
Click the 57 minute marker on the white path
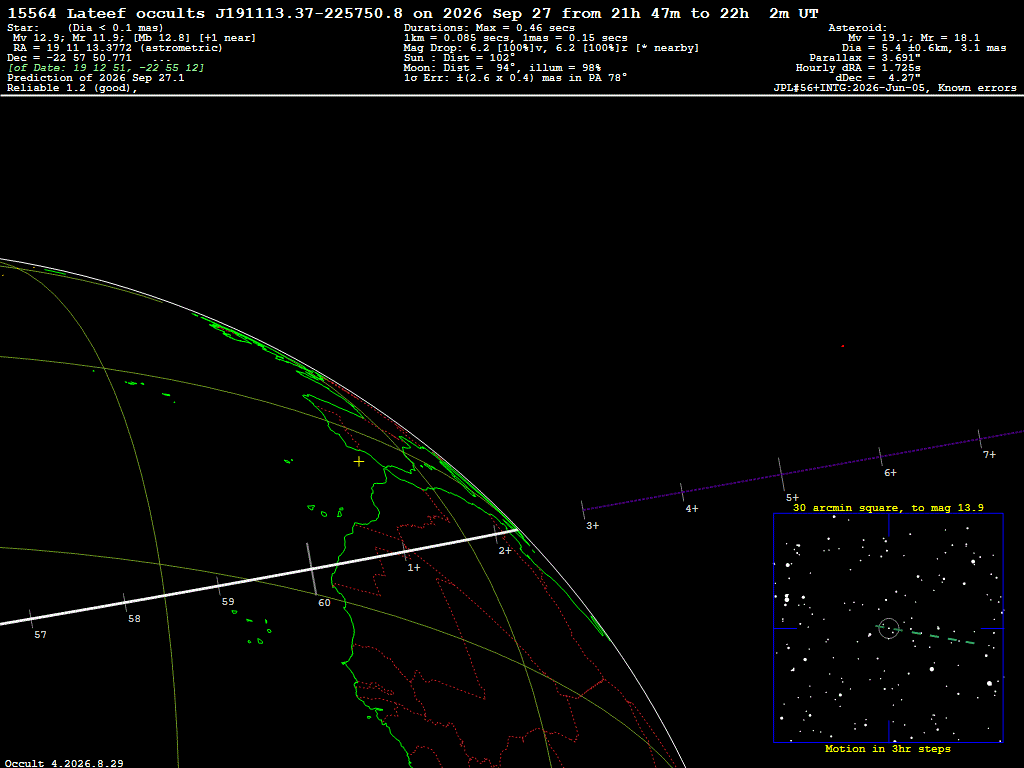(40, 634)
